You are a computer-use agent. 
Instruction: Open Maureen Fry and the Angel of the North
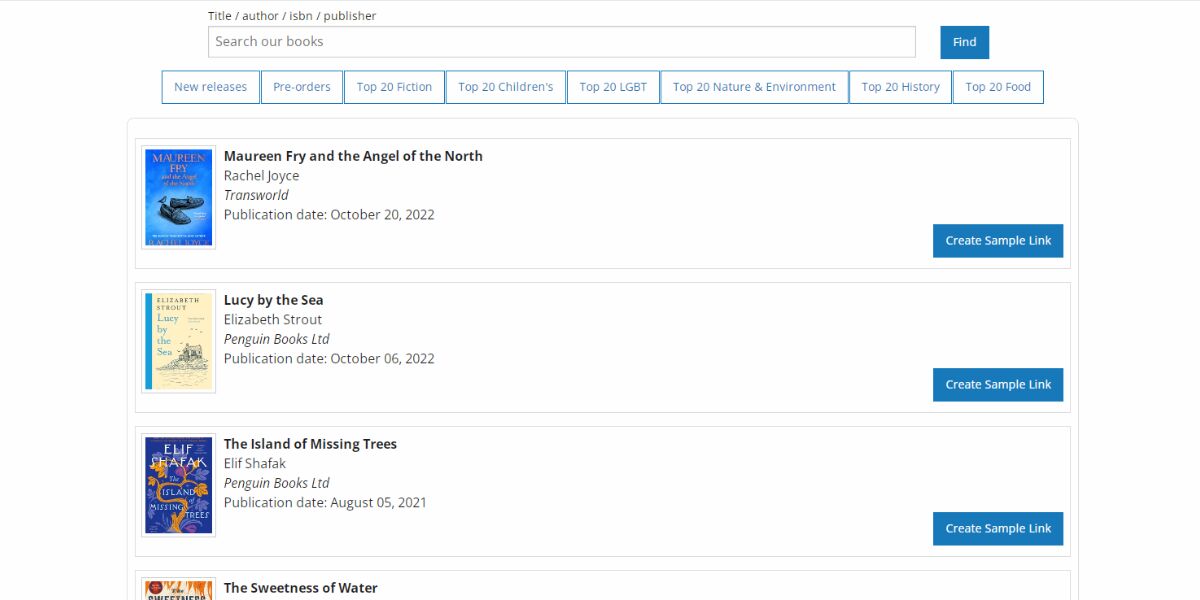coord(352,156)
